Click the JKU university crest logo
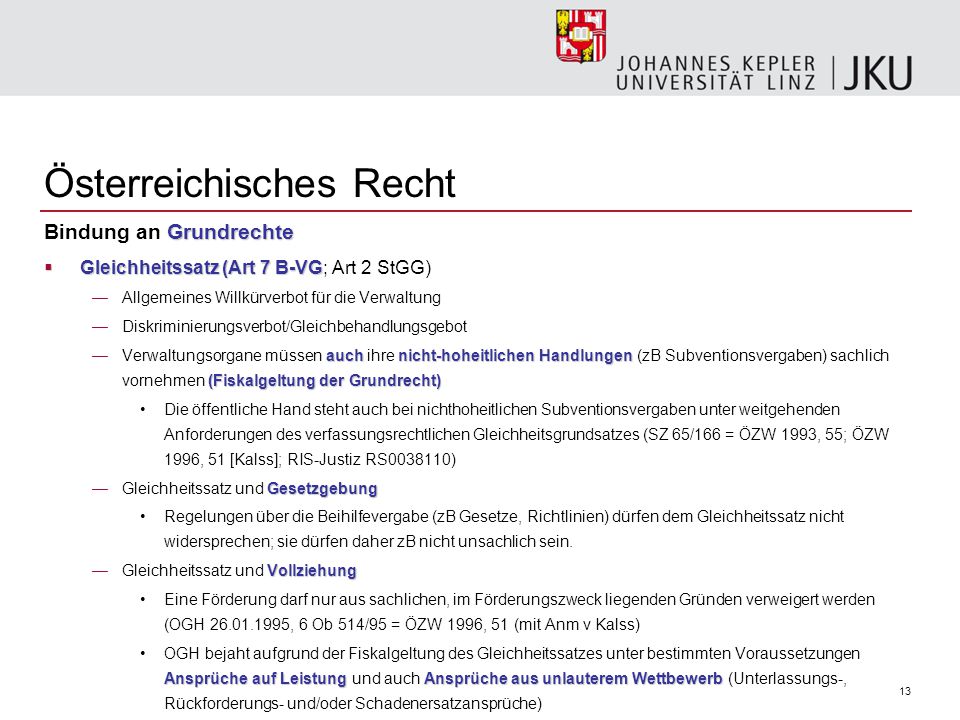The image size is (960, 720). tap(581, 36)
